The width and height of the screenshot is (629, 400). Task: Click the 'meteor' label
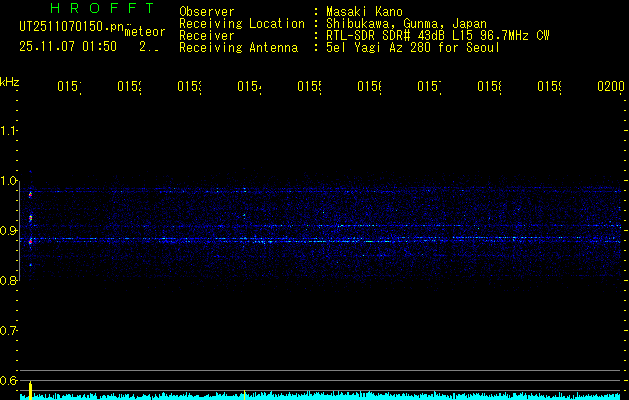click(145, 32)
